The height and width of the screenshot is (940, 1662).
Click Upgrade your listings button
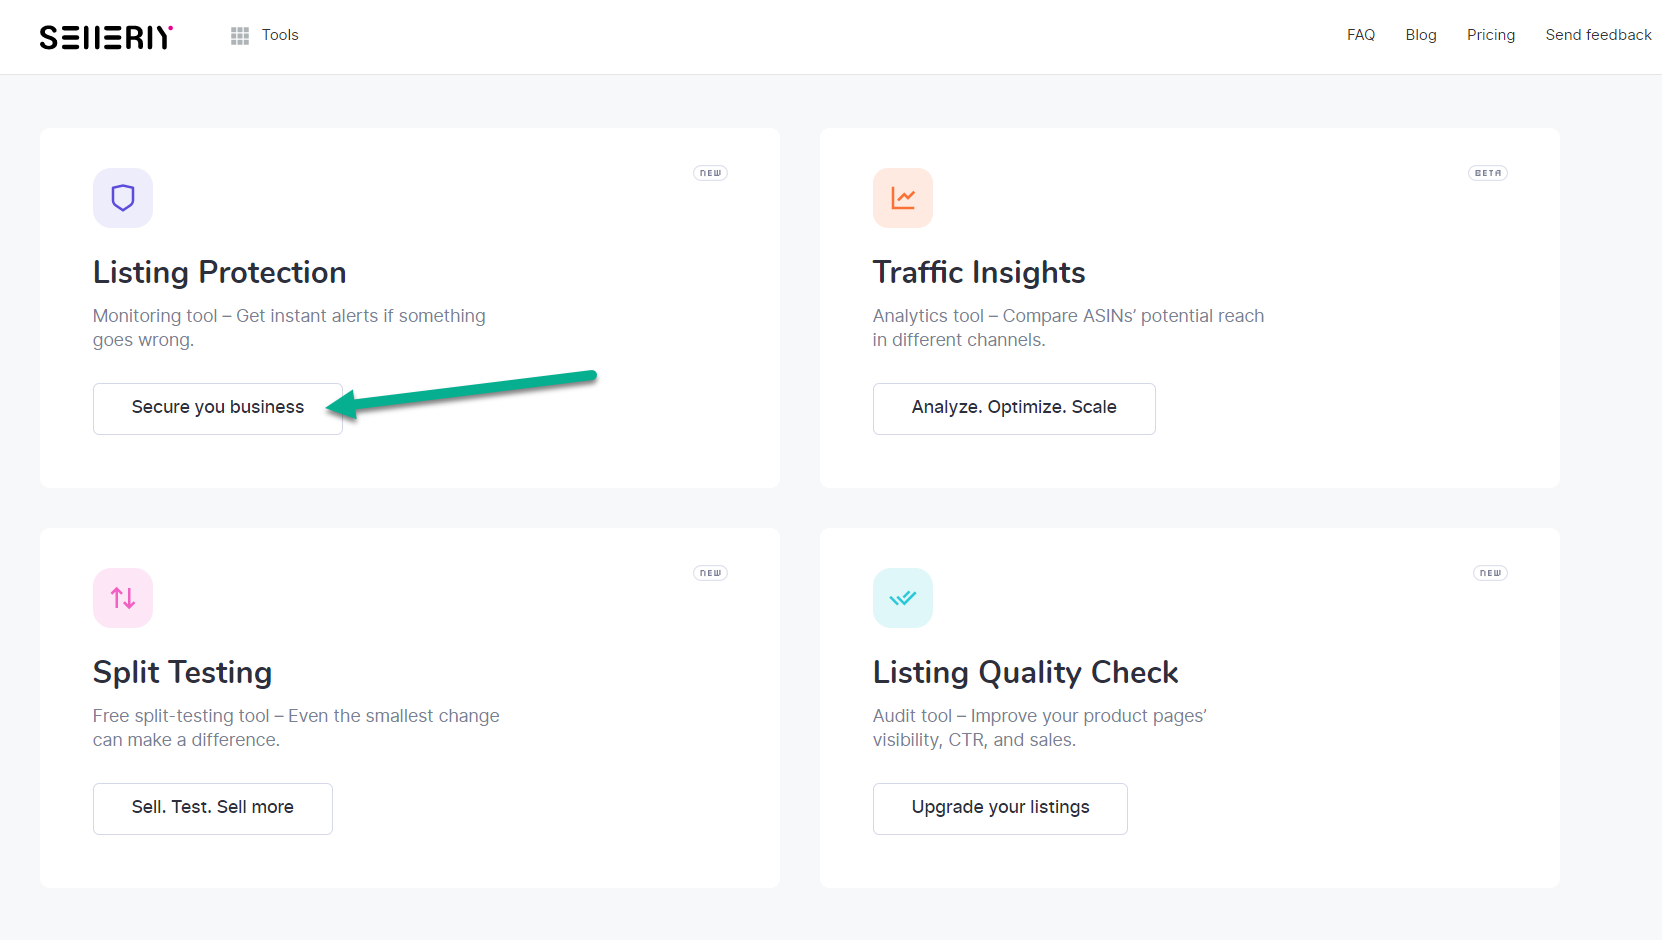coord(1000,808)
